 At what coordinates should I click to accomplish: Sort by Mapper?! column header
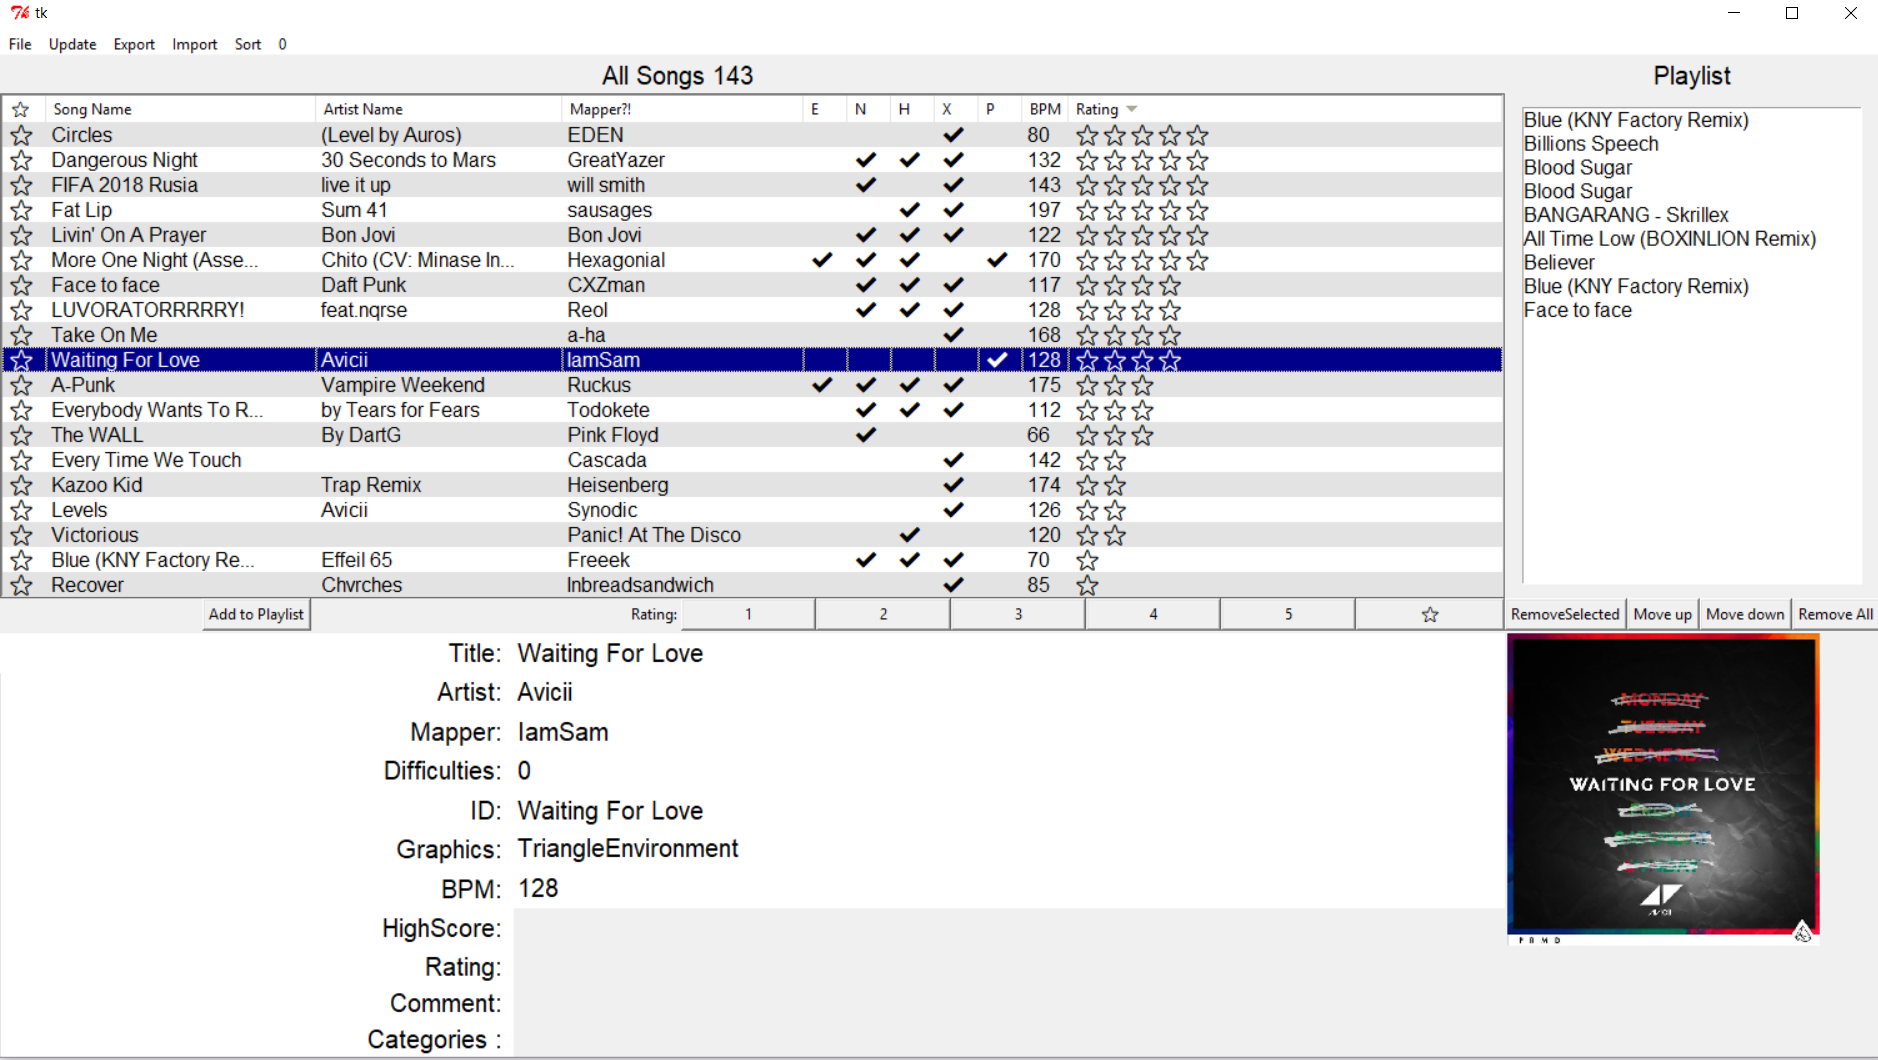[x=682, y=109]
